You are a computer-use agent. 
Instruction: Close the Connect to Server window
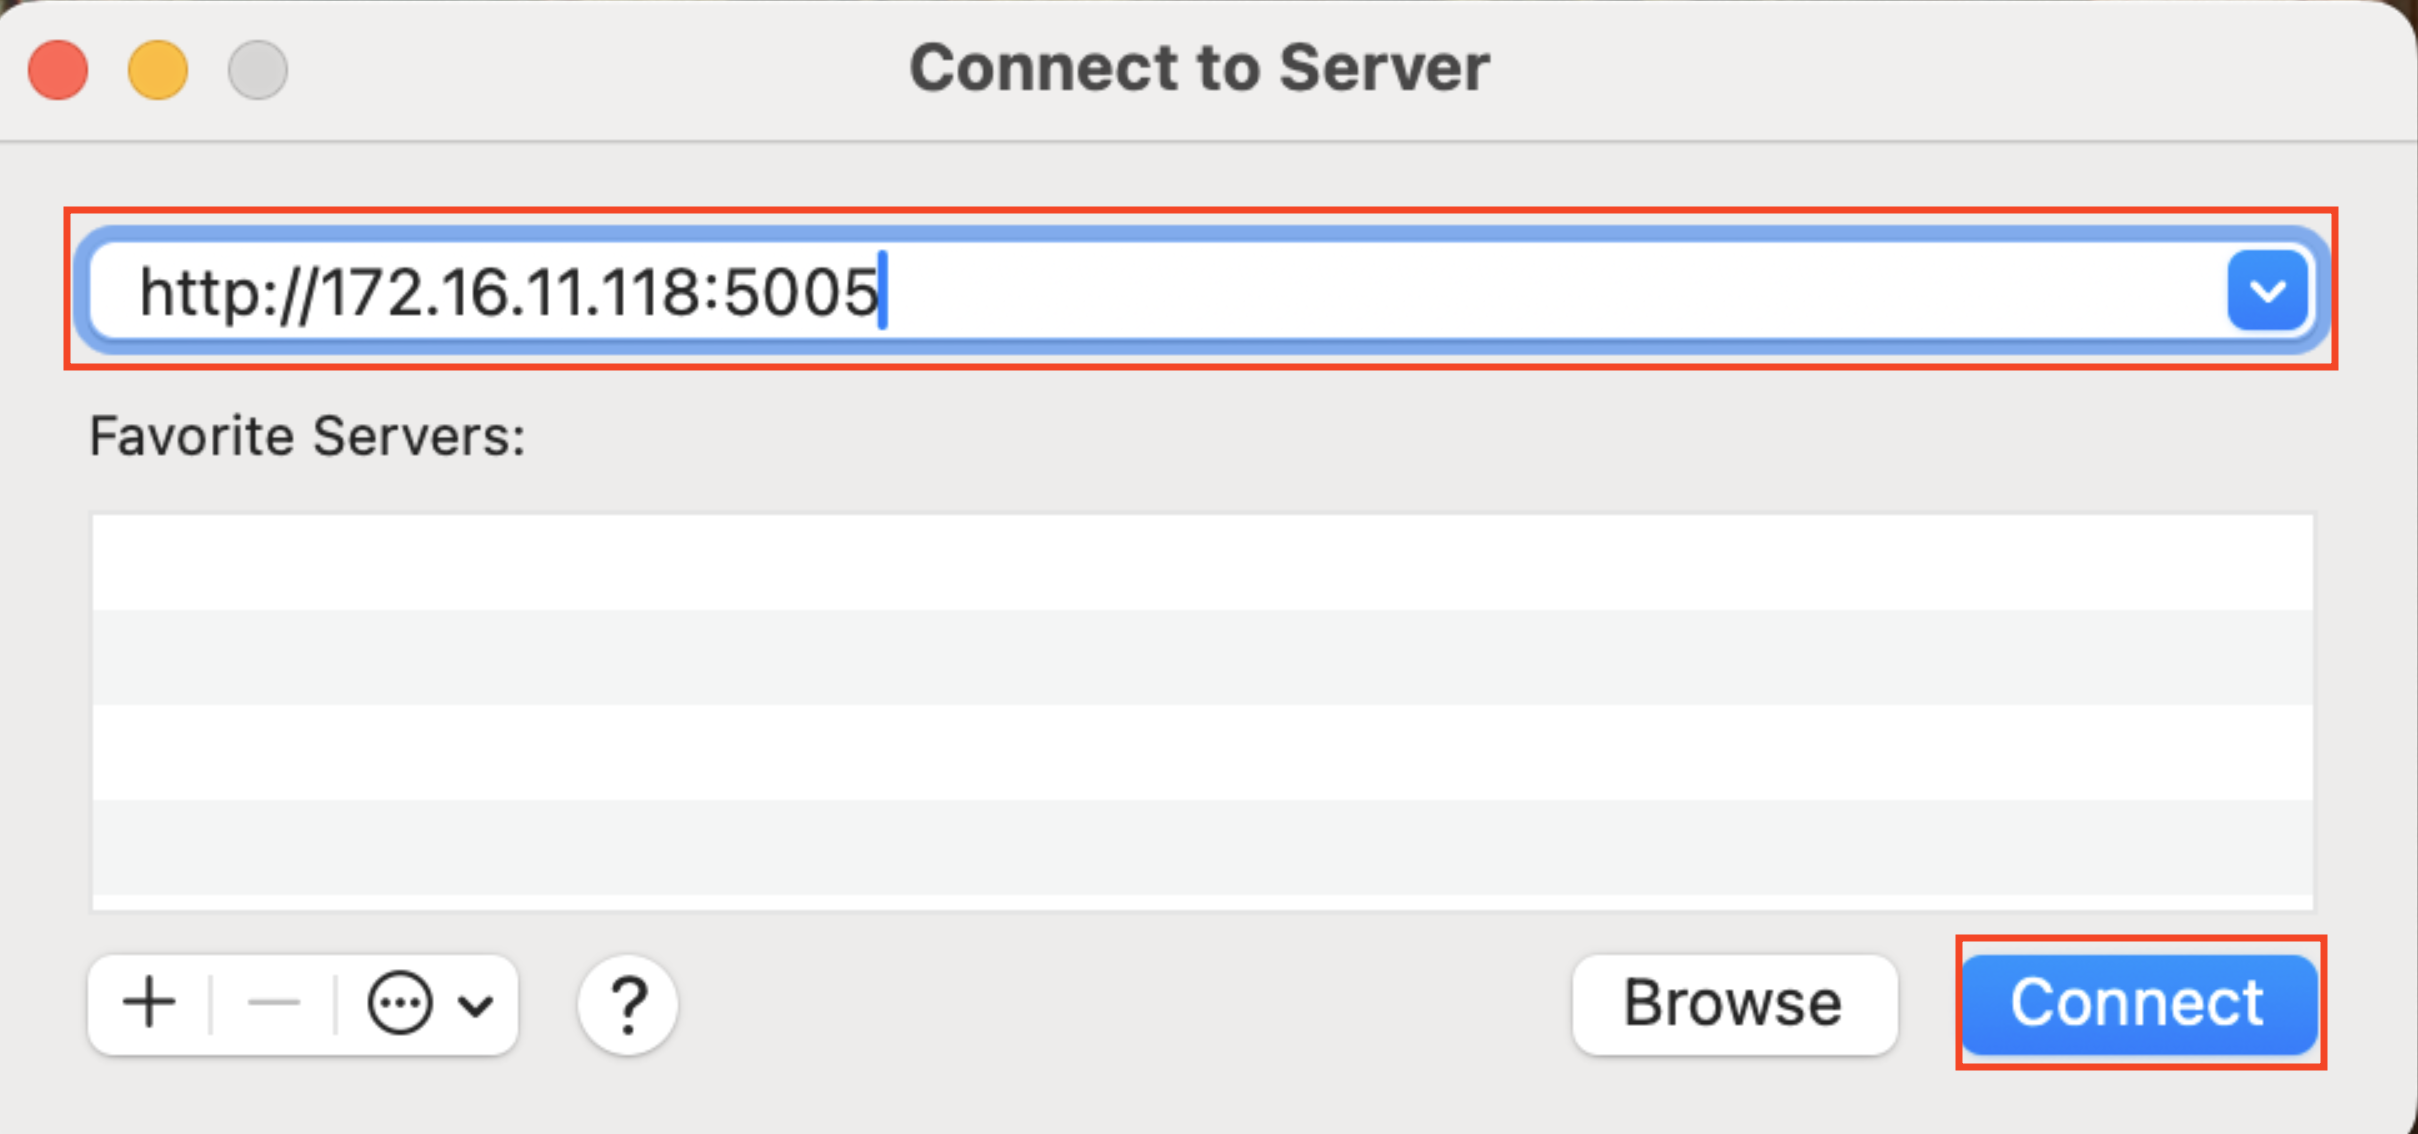(x=58, y=70)
